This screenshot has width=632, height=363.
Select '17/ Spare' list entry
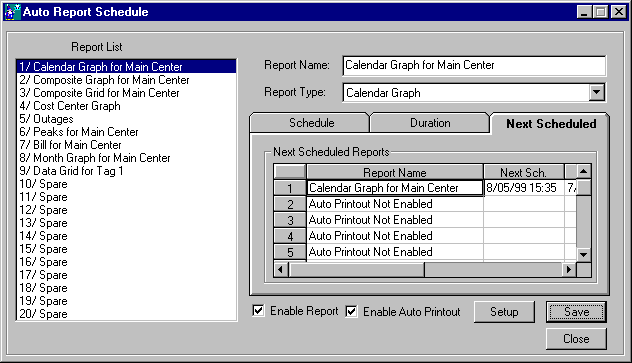click(x=126, y=275)
